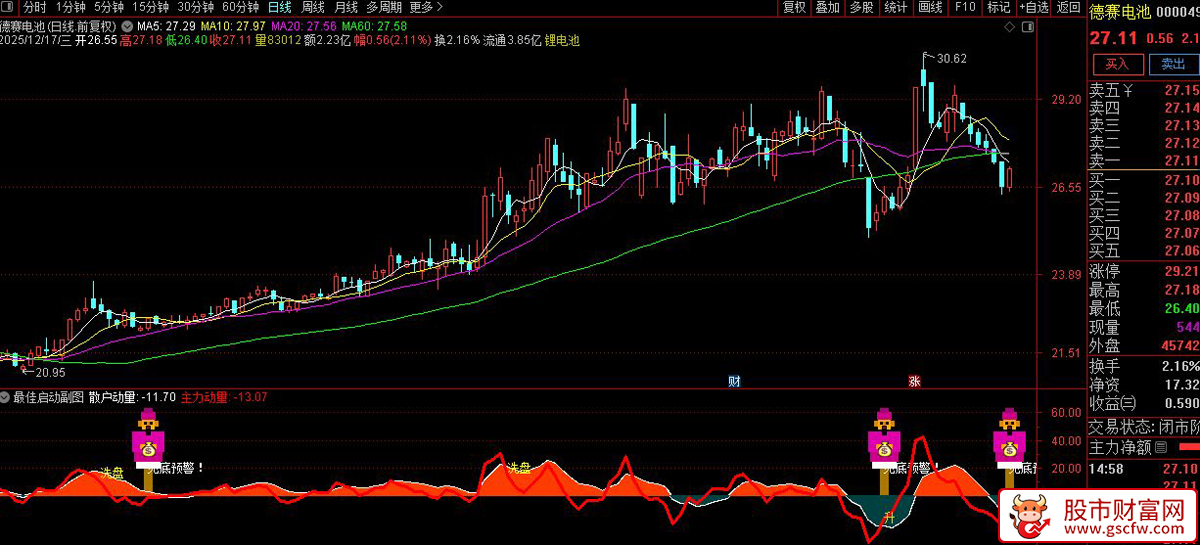Click the 净资 net assets row
Viewport: 1200px width, 545px height.
click(1144, 385)
